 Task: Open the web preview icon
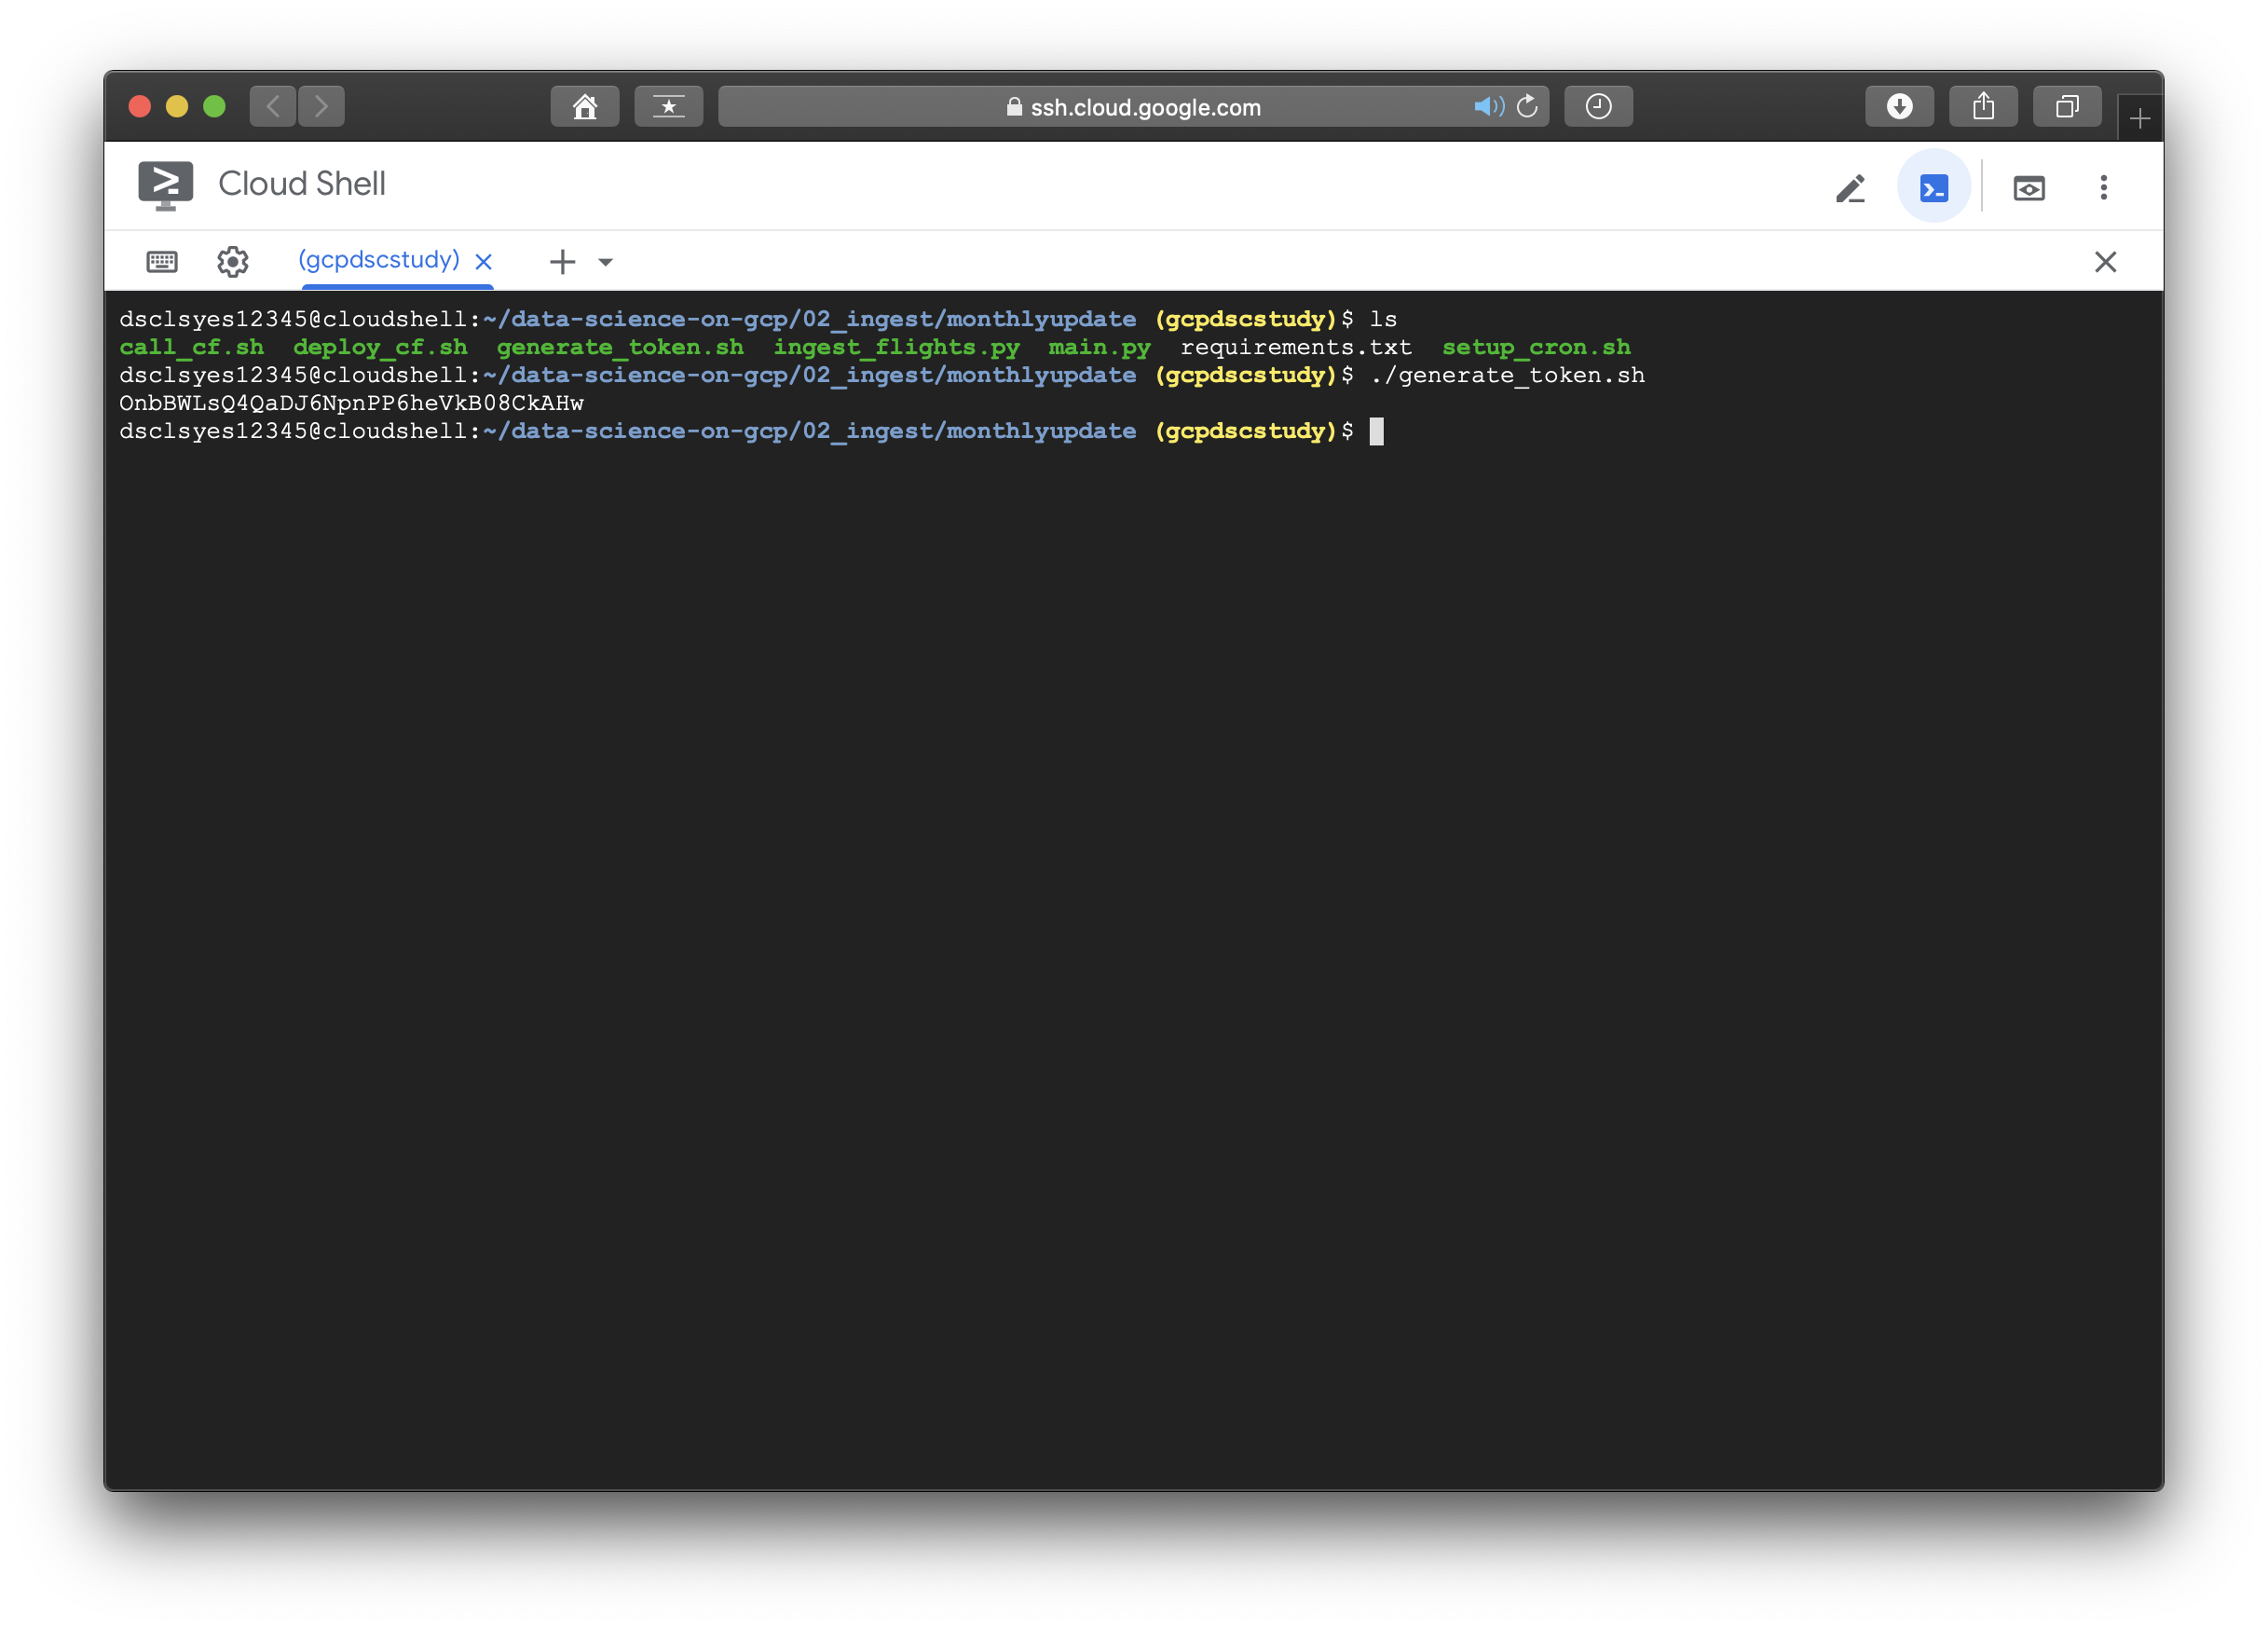[x=2028, y=188]
